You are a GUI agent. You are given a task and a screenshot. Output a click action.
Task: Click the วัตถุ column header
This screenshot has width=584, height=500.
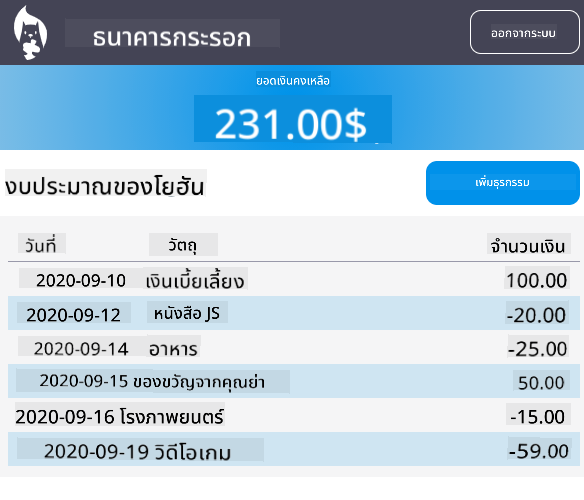[x=182, y=245]
